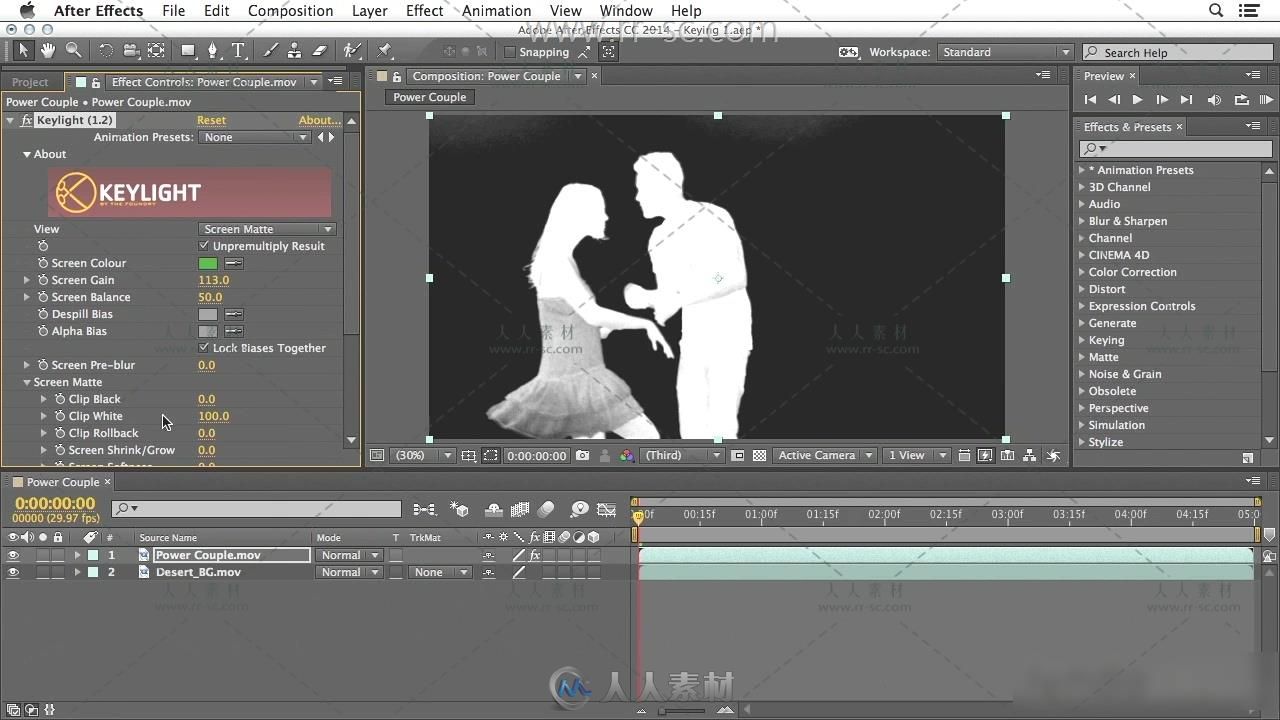
Task: Uncheck Unpremultiply Result
Action: 204,246
